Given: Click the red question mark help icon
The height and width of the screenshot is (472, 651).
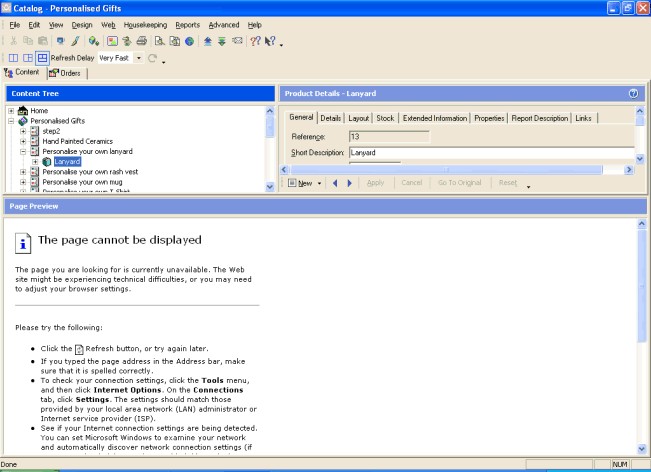Looking at the screenshot, I should tap(254, 41).
